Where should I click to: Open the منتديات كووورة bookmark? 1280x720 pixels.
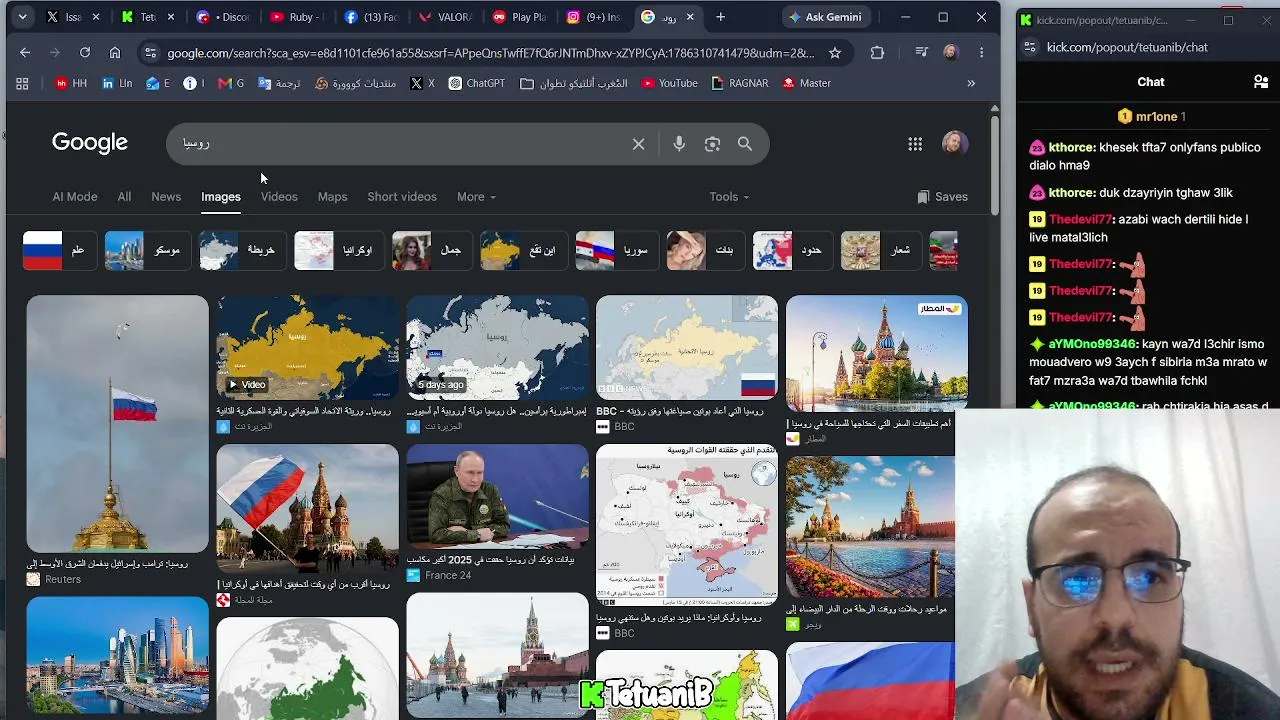point(356,84)
